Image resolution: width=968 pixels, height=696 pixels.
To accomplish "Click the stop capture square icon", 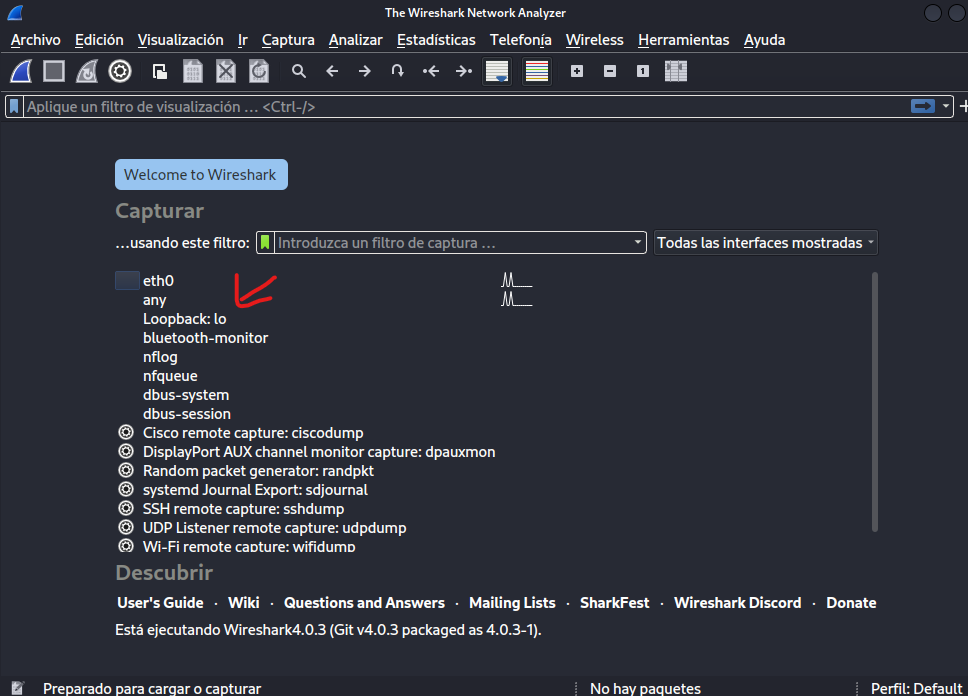I will click(54, 71).
